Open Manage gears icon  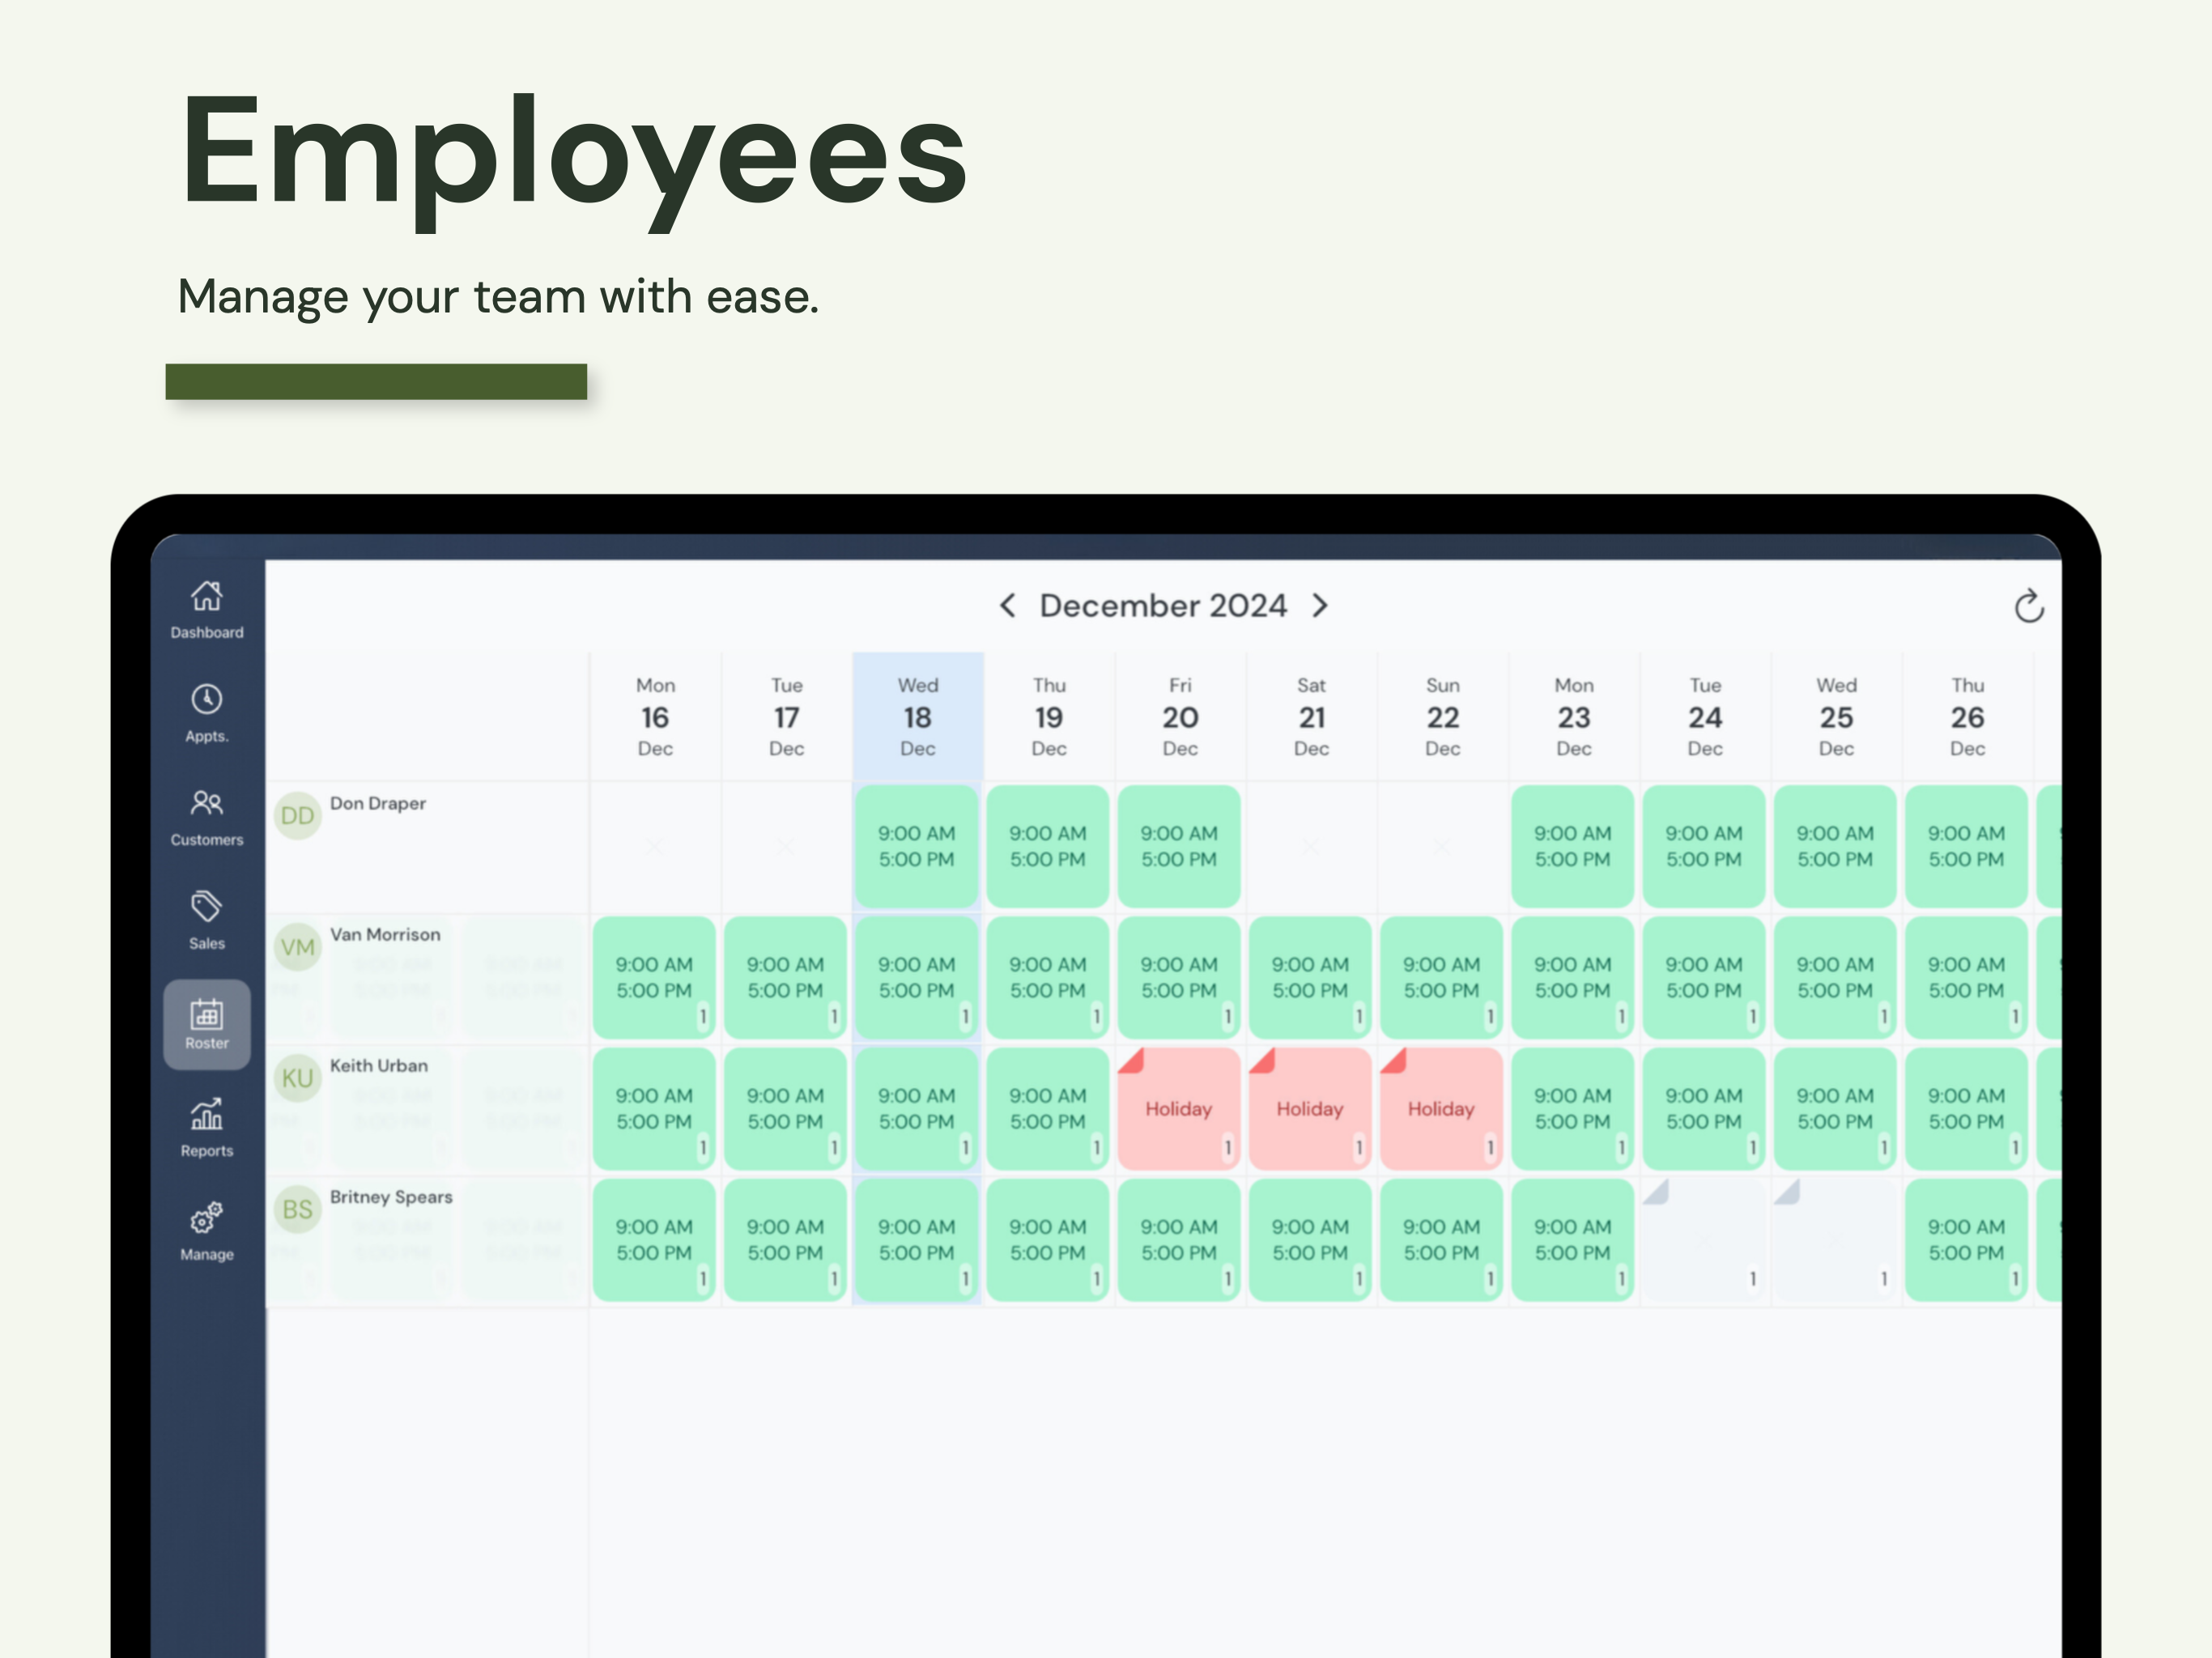click(207, 1219)
